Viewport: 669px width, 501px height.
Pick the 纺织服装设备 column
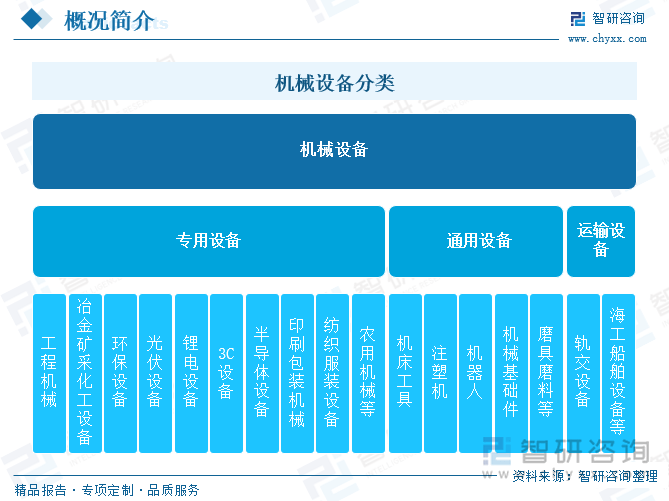pos(332,372)
